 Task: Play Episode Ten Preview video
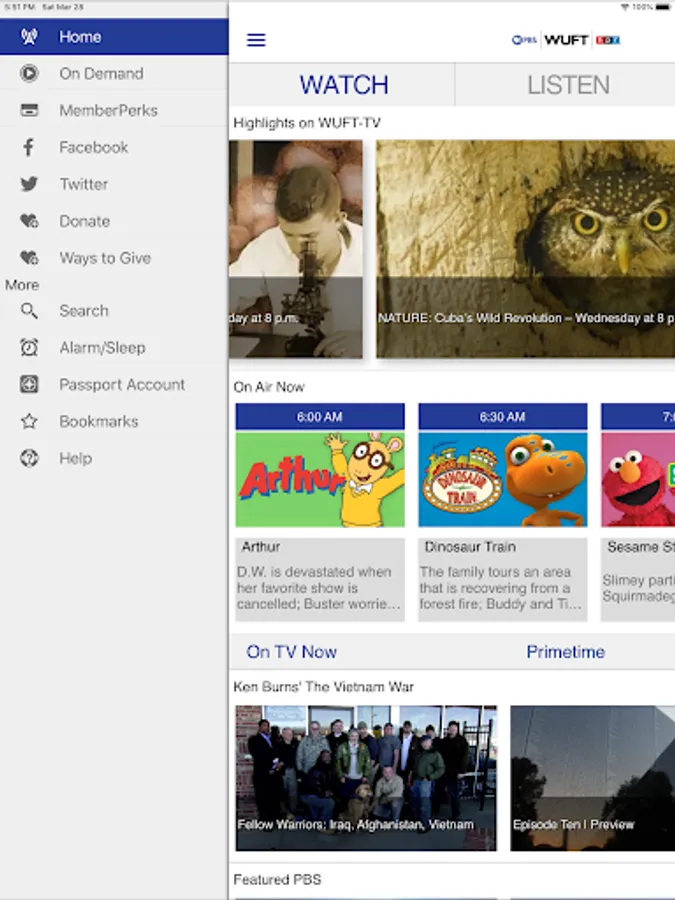(592, 778)
